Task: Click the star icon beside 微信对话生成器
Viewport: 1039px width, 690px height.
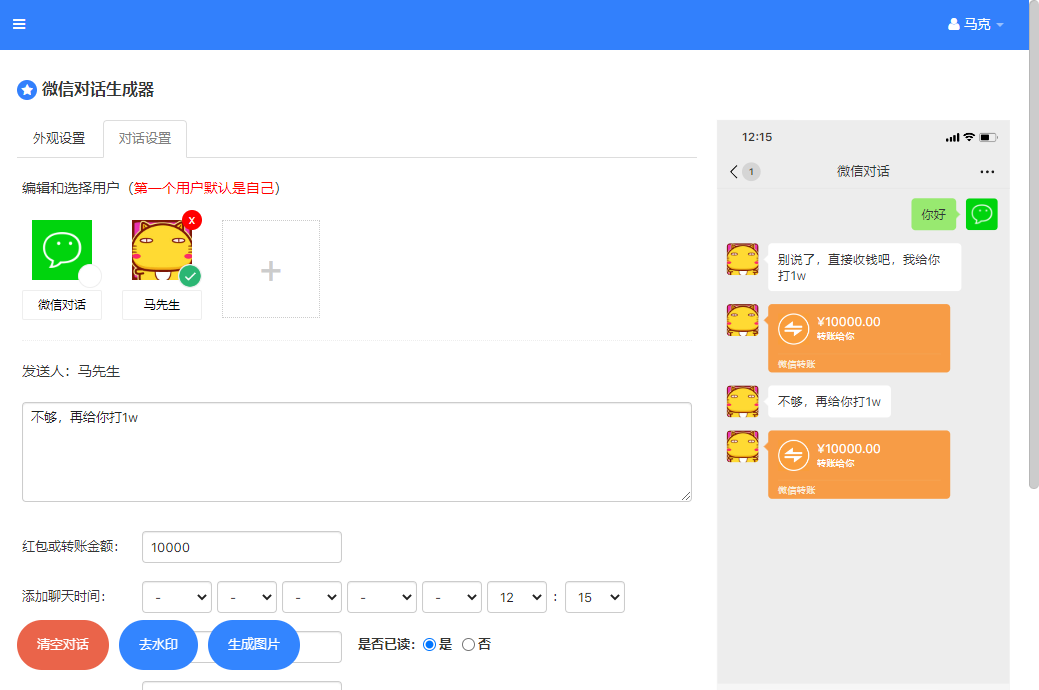Action: click(26, 89)
